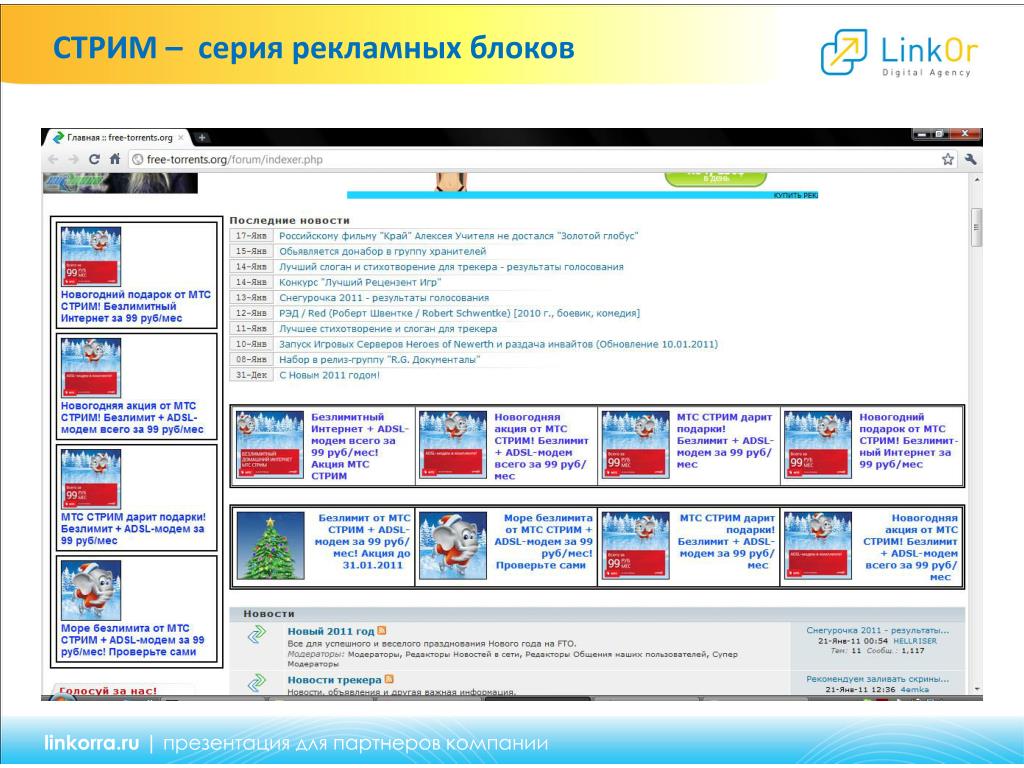Open last post Снегурочка 2011 - результаты...
This screenshot has height=768, width=1024.
point(878,630)
